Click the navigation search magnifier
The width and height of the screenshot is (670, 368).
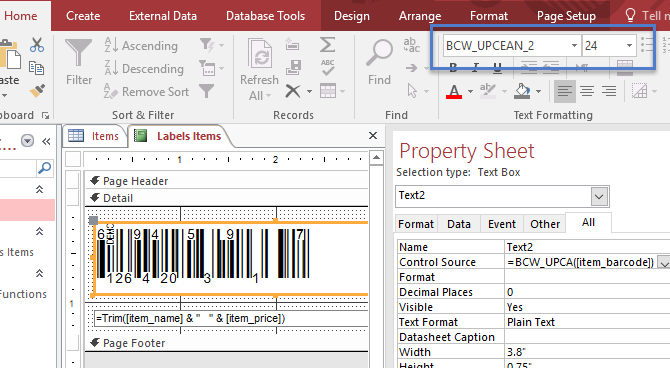pyautogui.click(x=44, y=168)
